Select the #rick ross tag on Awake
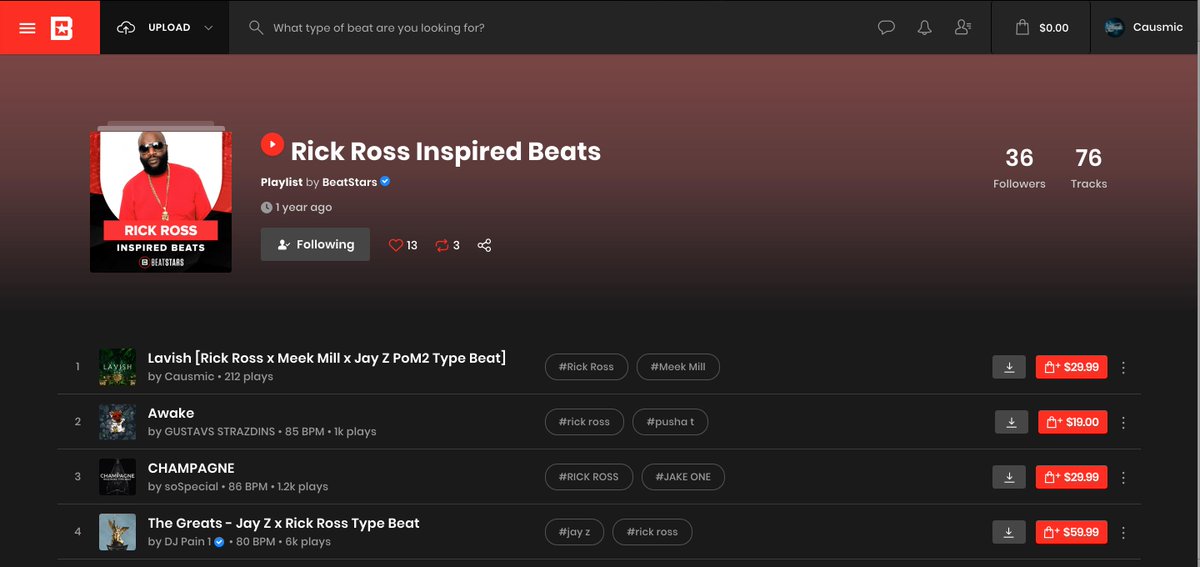Screen dimensions: 1200x567 click(585, 422)
